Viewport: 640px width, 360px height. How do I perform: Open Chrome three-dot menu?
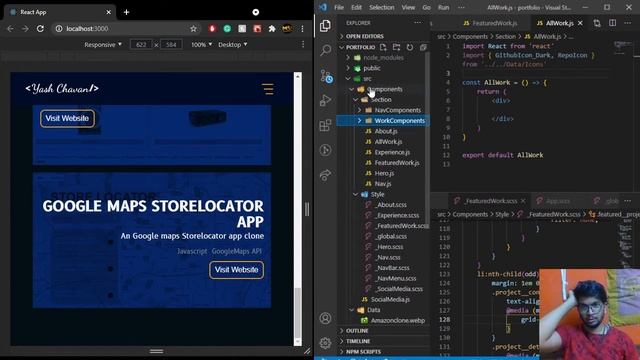pyautogui.click(x=302, y=29)
